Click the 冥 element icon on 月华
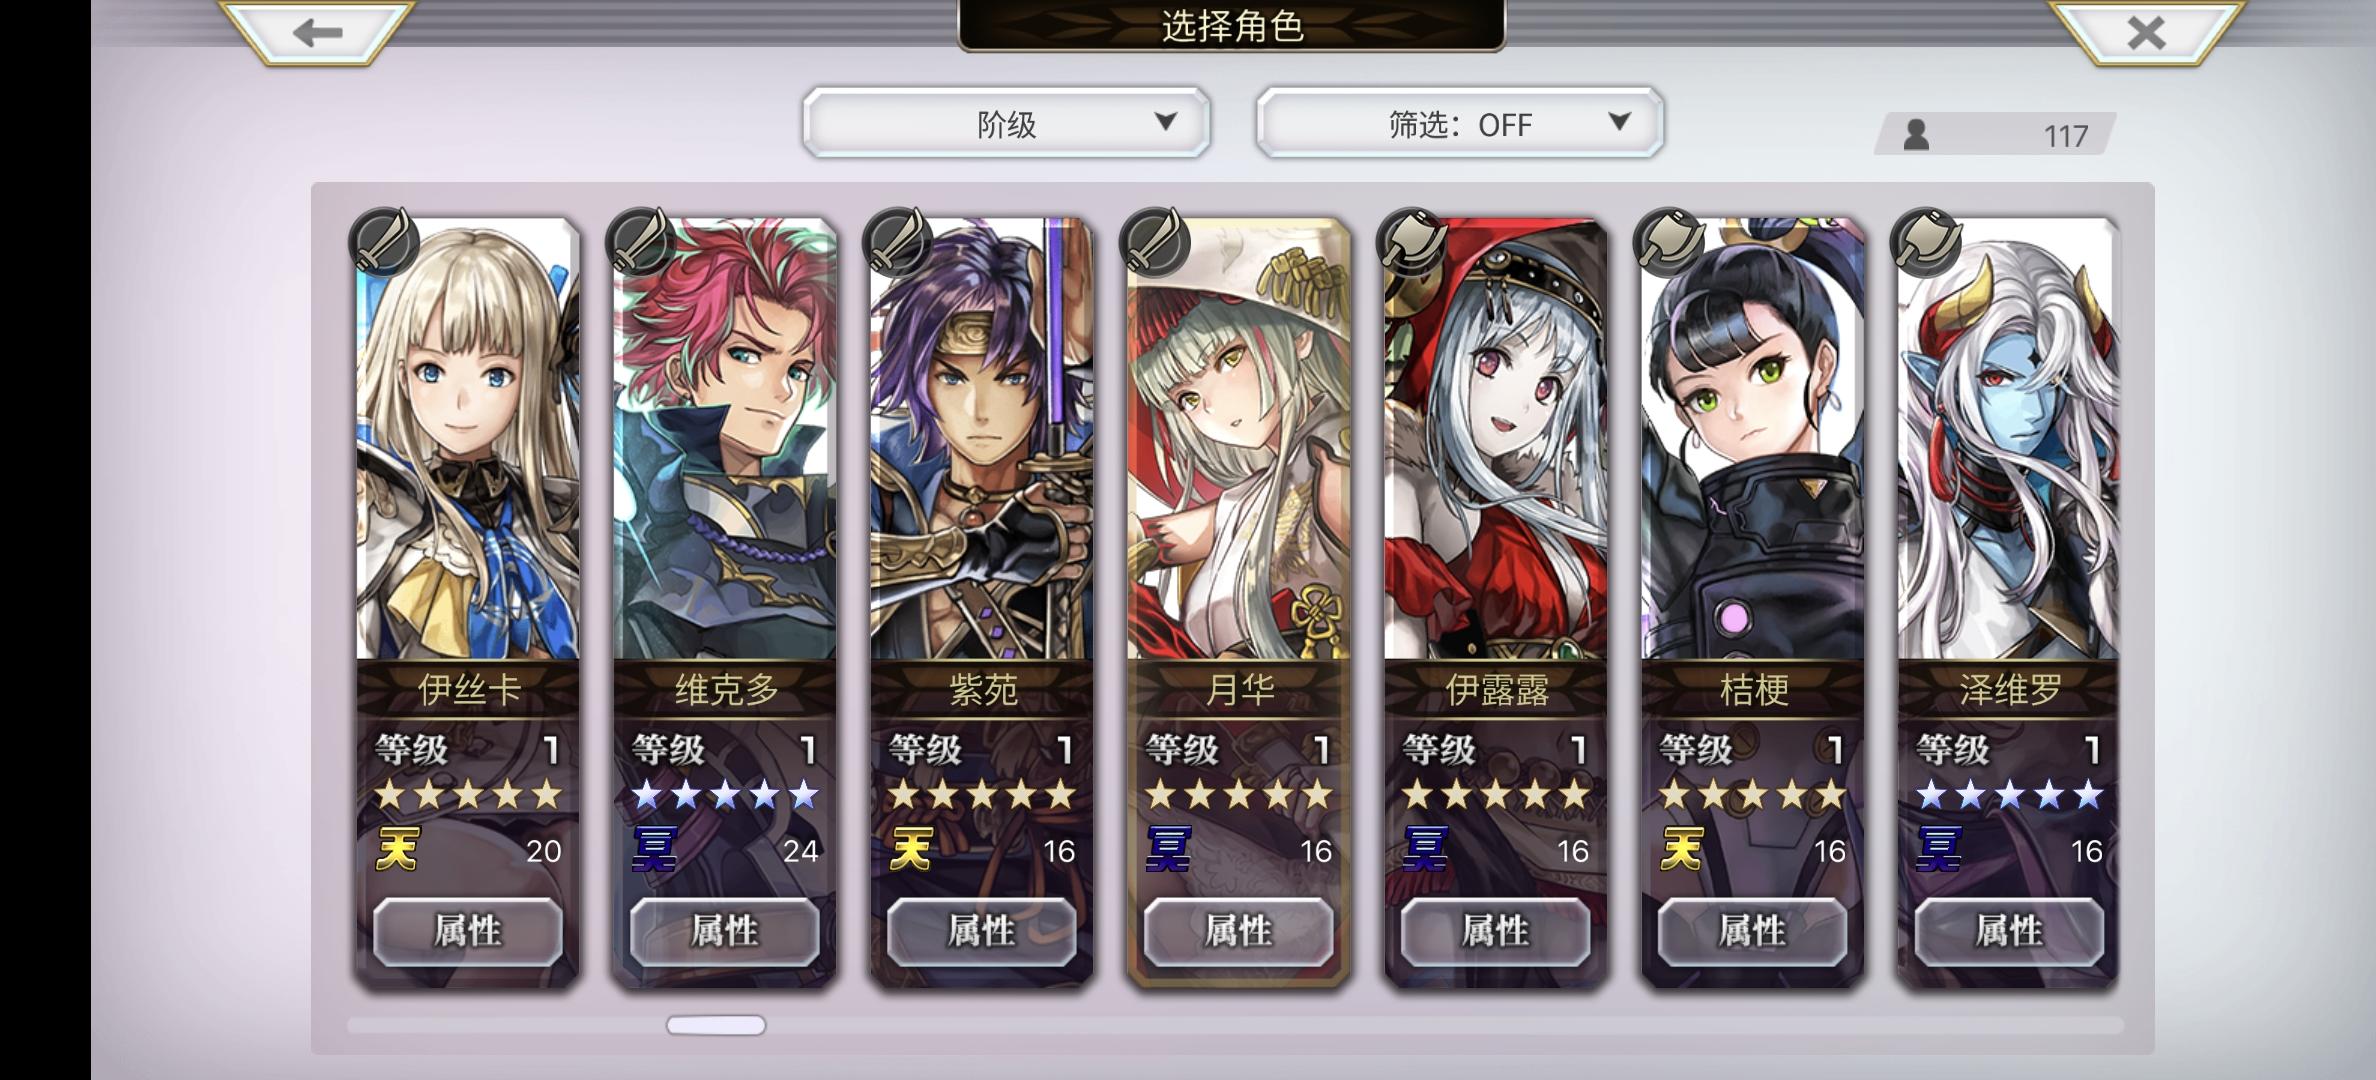The width and height of the screenshot is (2376, 1080). click(x=1168, y=849)
